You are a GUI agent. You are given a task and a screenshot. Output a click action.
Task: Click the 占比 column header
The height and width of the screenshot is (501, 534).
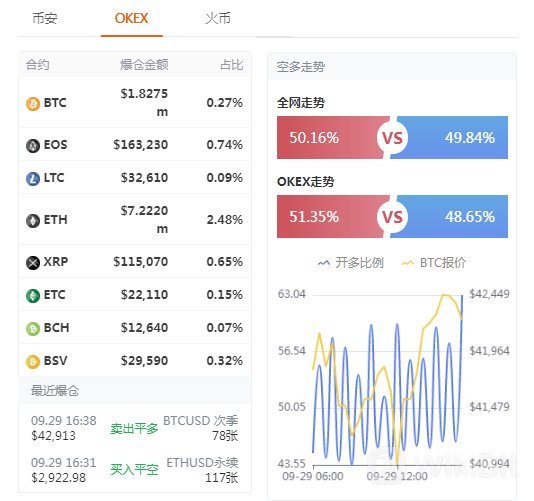coord(232,65)
